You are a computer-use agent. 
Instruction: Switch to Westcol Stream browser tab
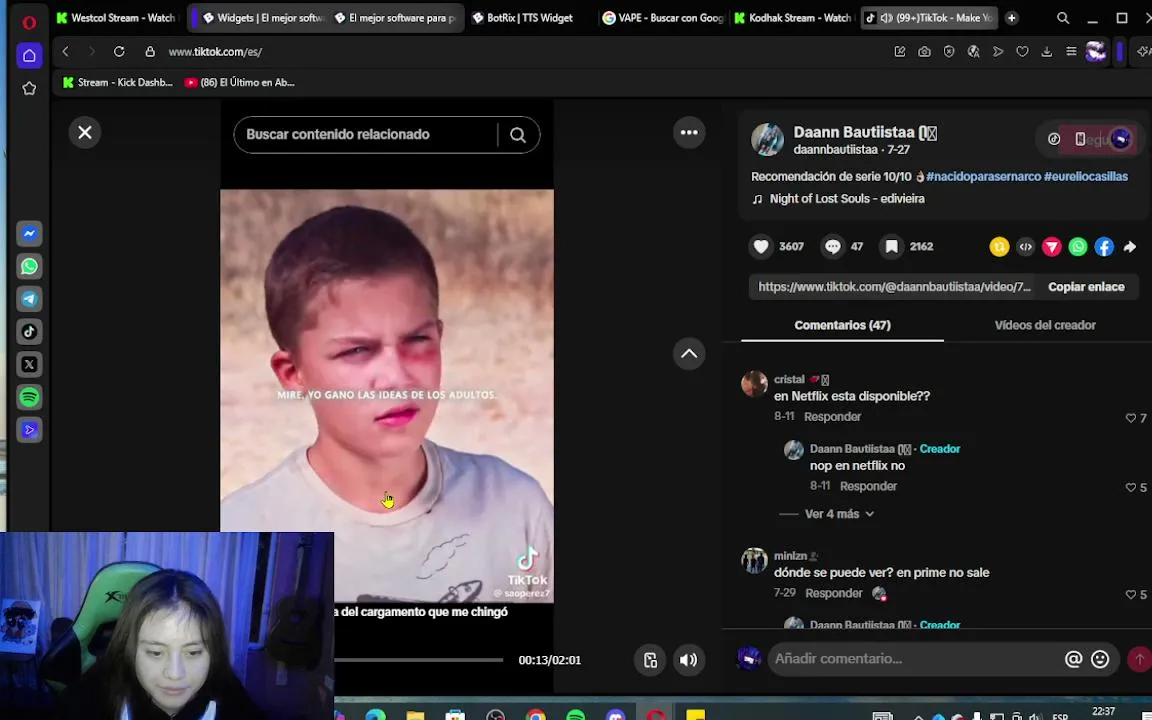coord(116,18)
